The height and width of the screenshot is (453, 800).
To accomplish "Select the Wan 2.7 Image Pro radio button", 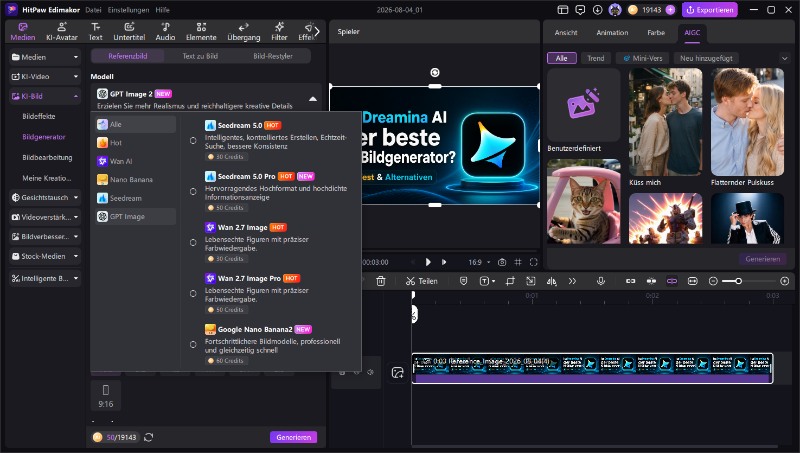I will point(193,294).
